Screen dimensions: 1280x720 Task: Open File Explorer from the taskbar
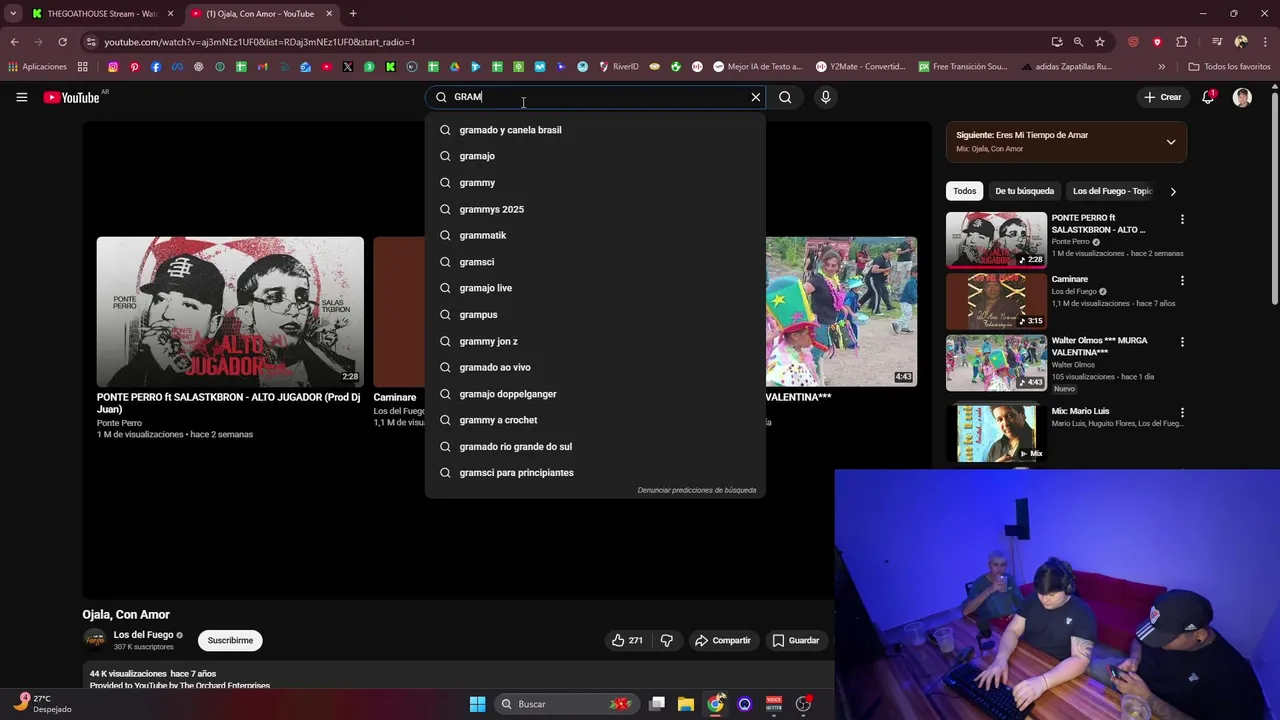(685, 704)
